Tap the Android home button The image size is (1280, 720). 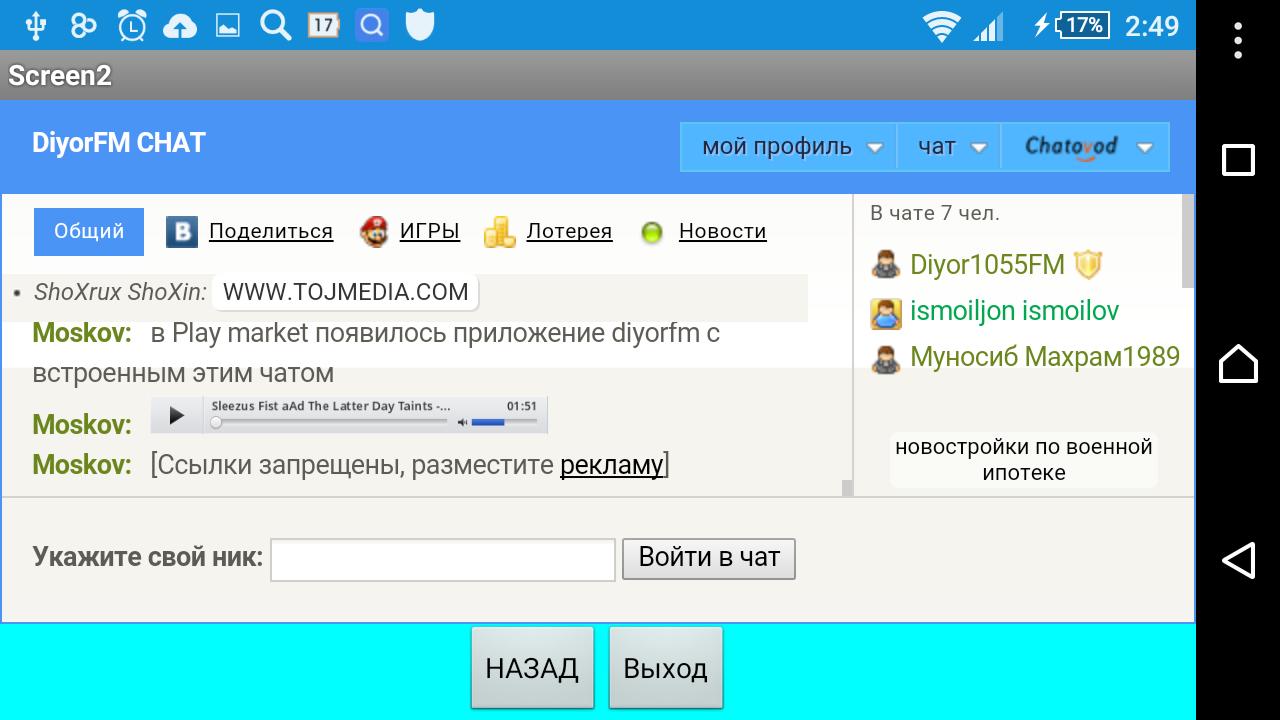pyautogui.click(x=1238, y=362)
